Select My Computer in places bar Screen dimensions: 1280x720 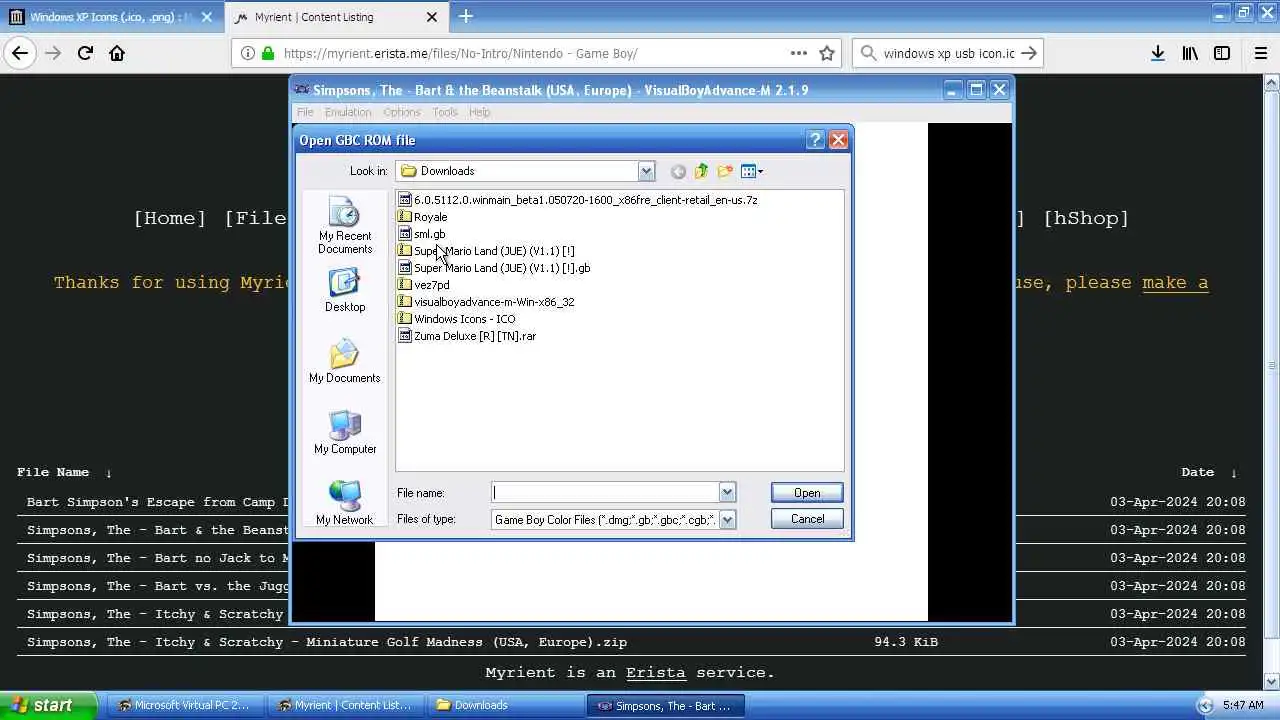point(345,432)
